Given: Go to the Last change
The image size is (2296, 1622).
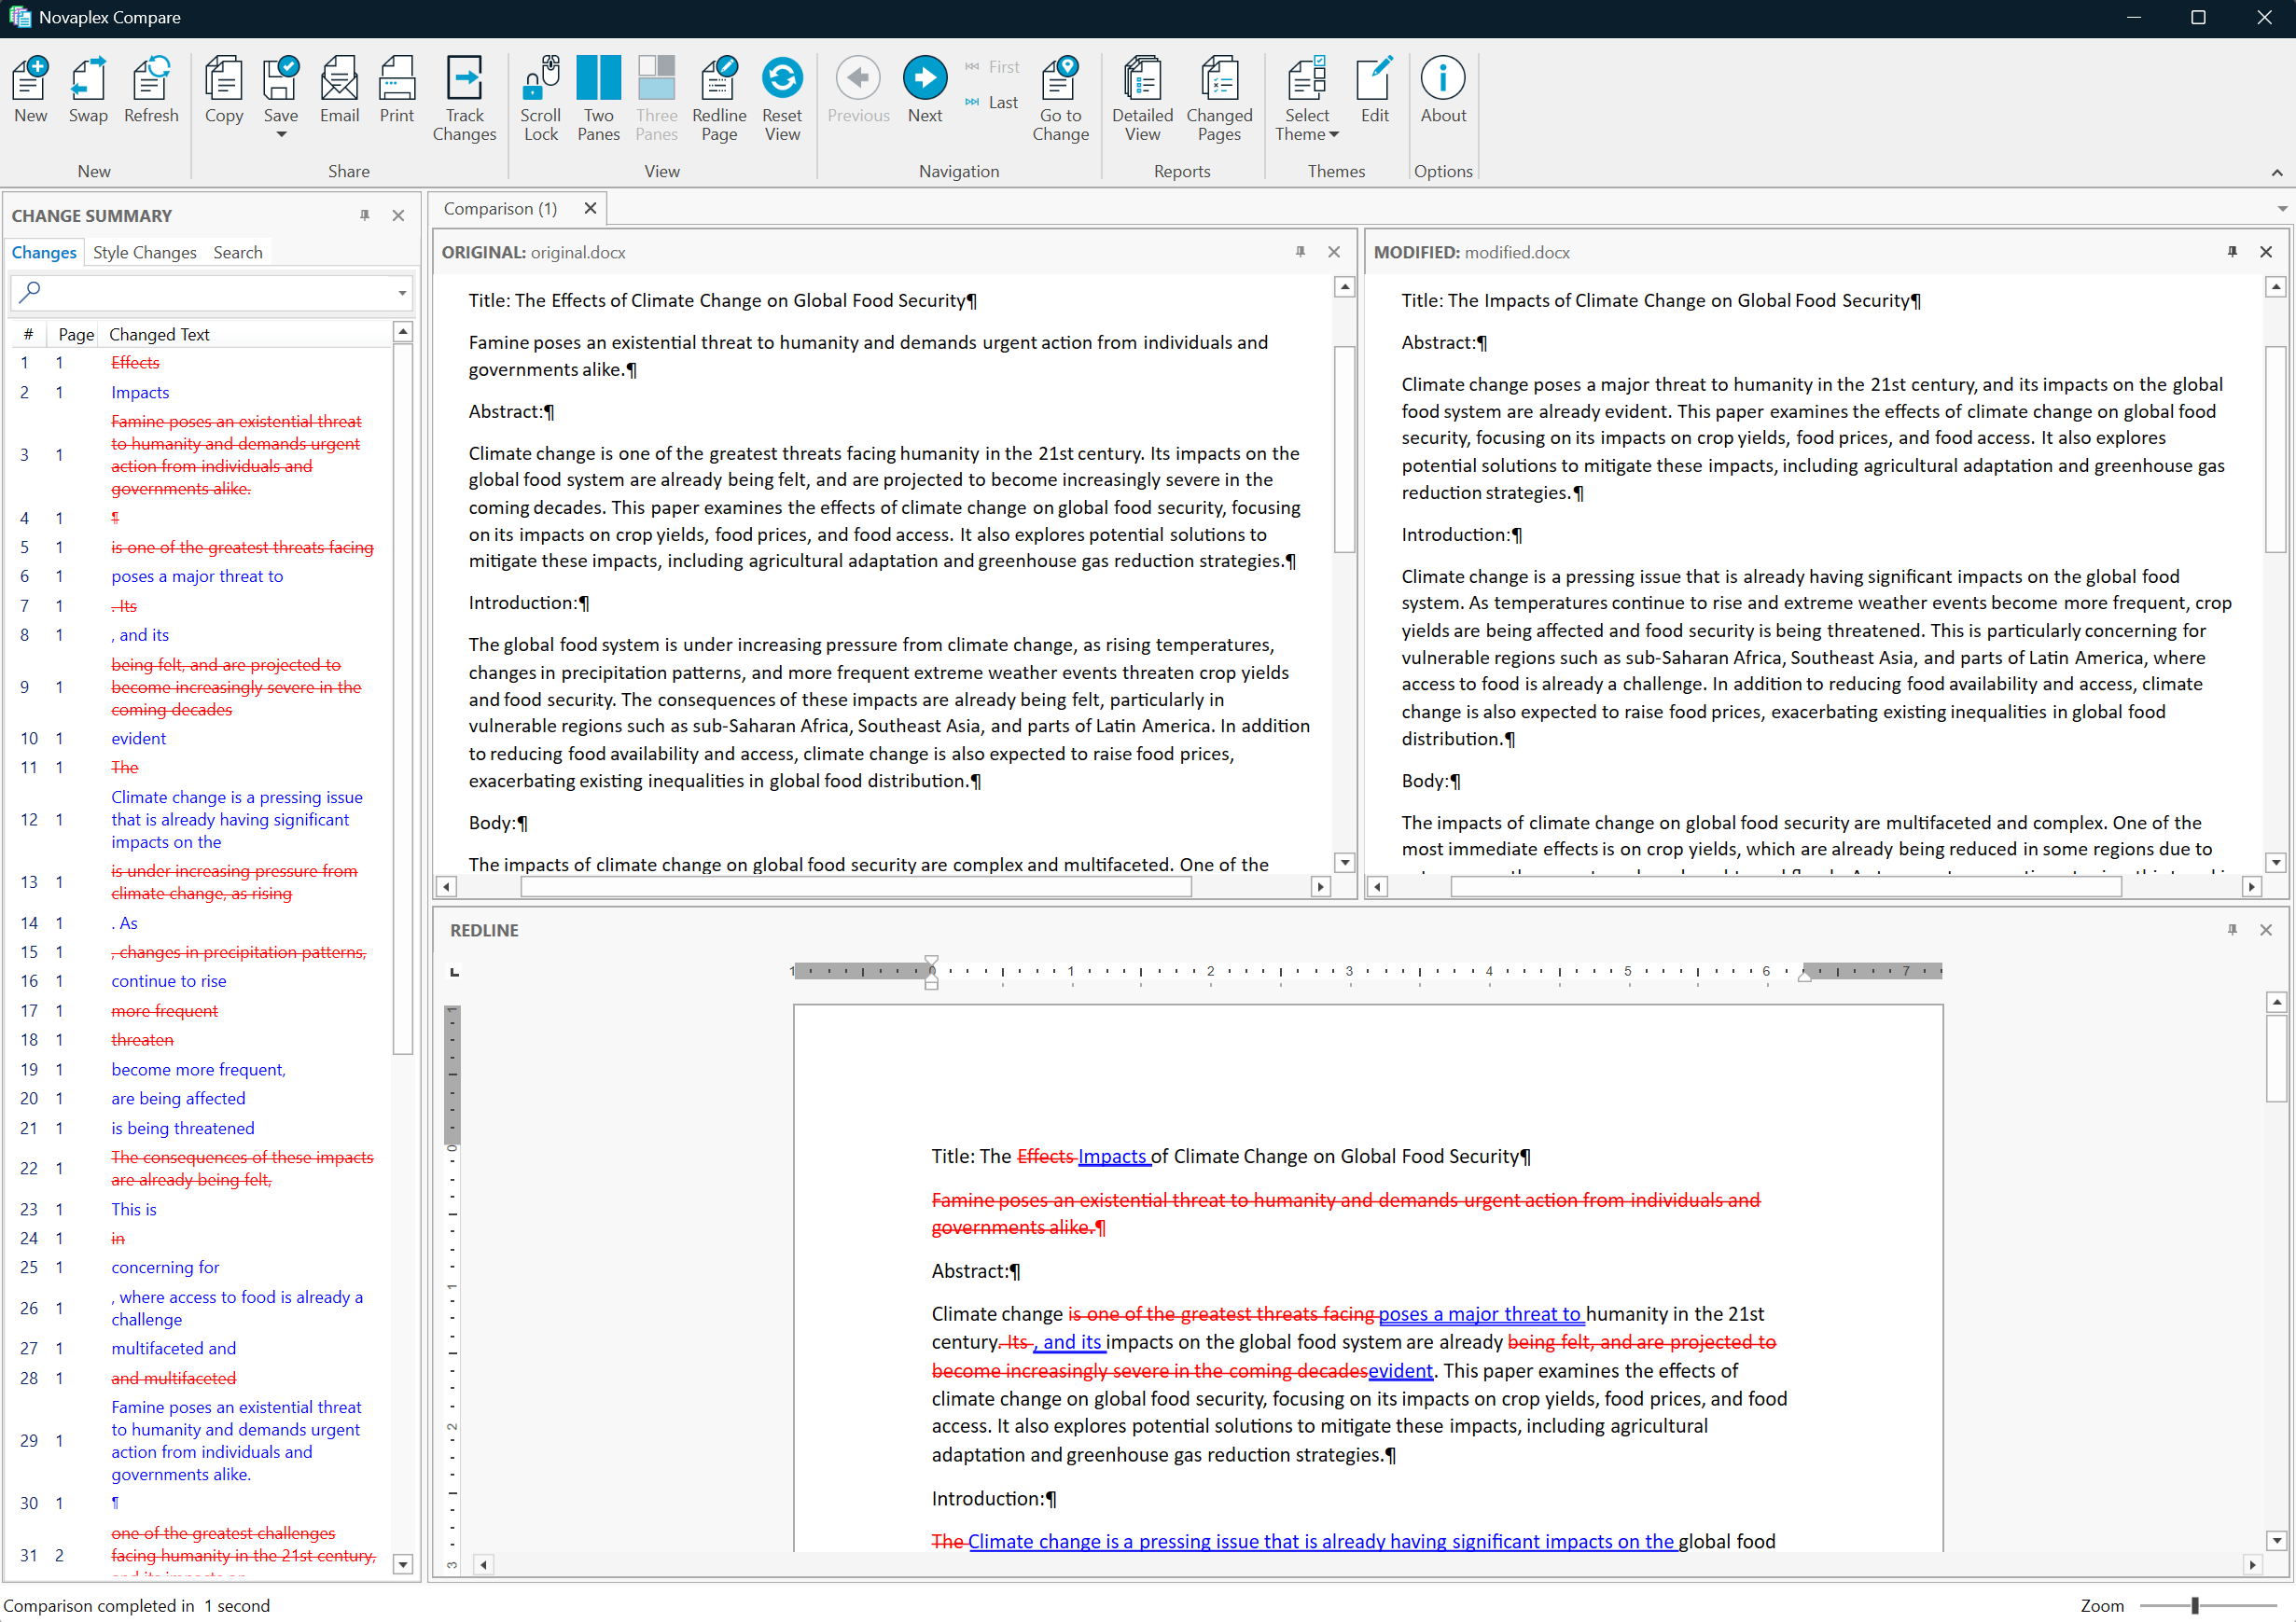Looking at the screenshot, I should click(x=992, y=102).
